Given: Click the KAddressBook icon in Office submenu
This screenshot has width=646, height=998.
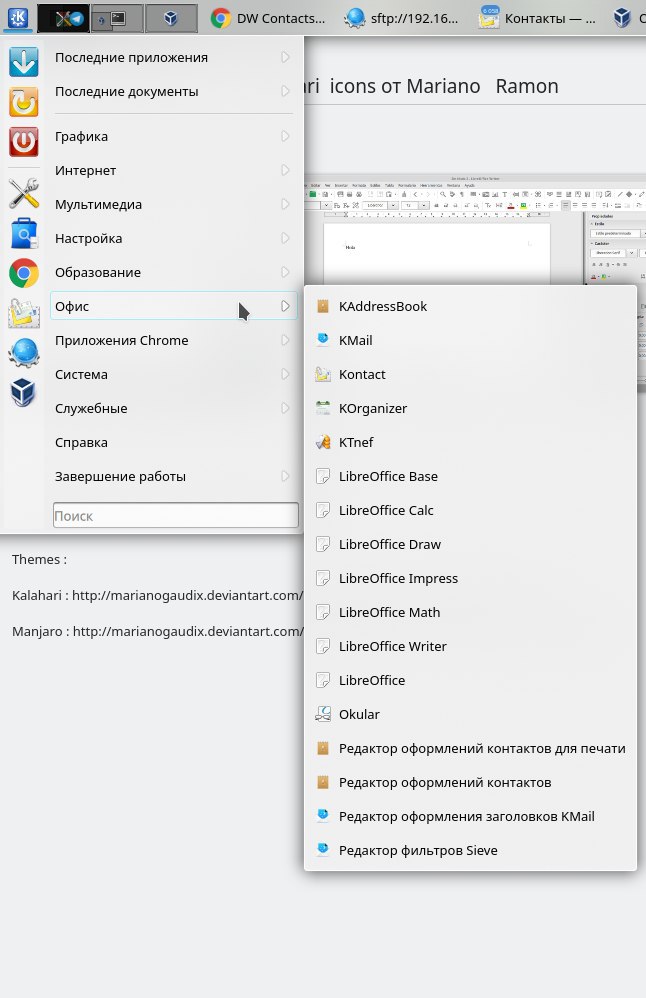Looking at the screenshot, I should tap(323, 306).
